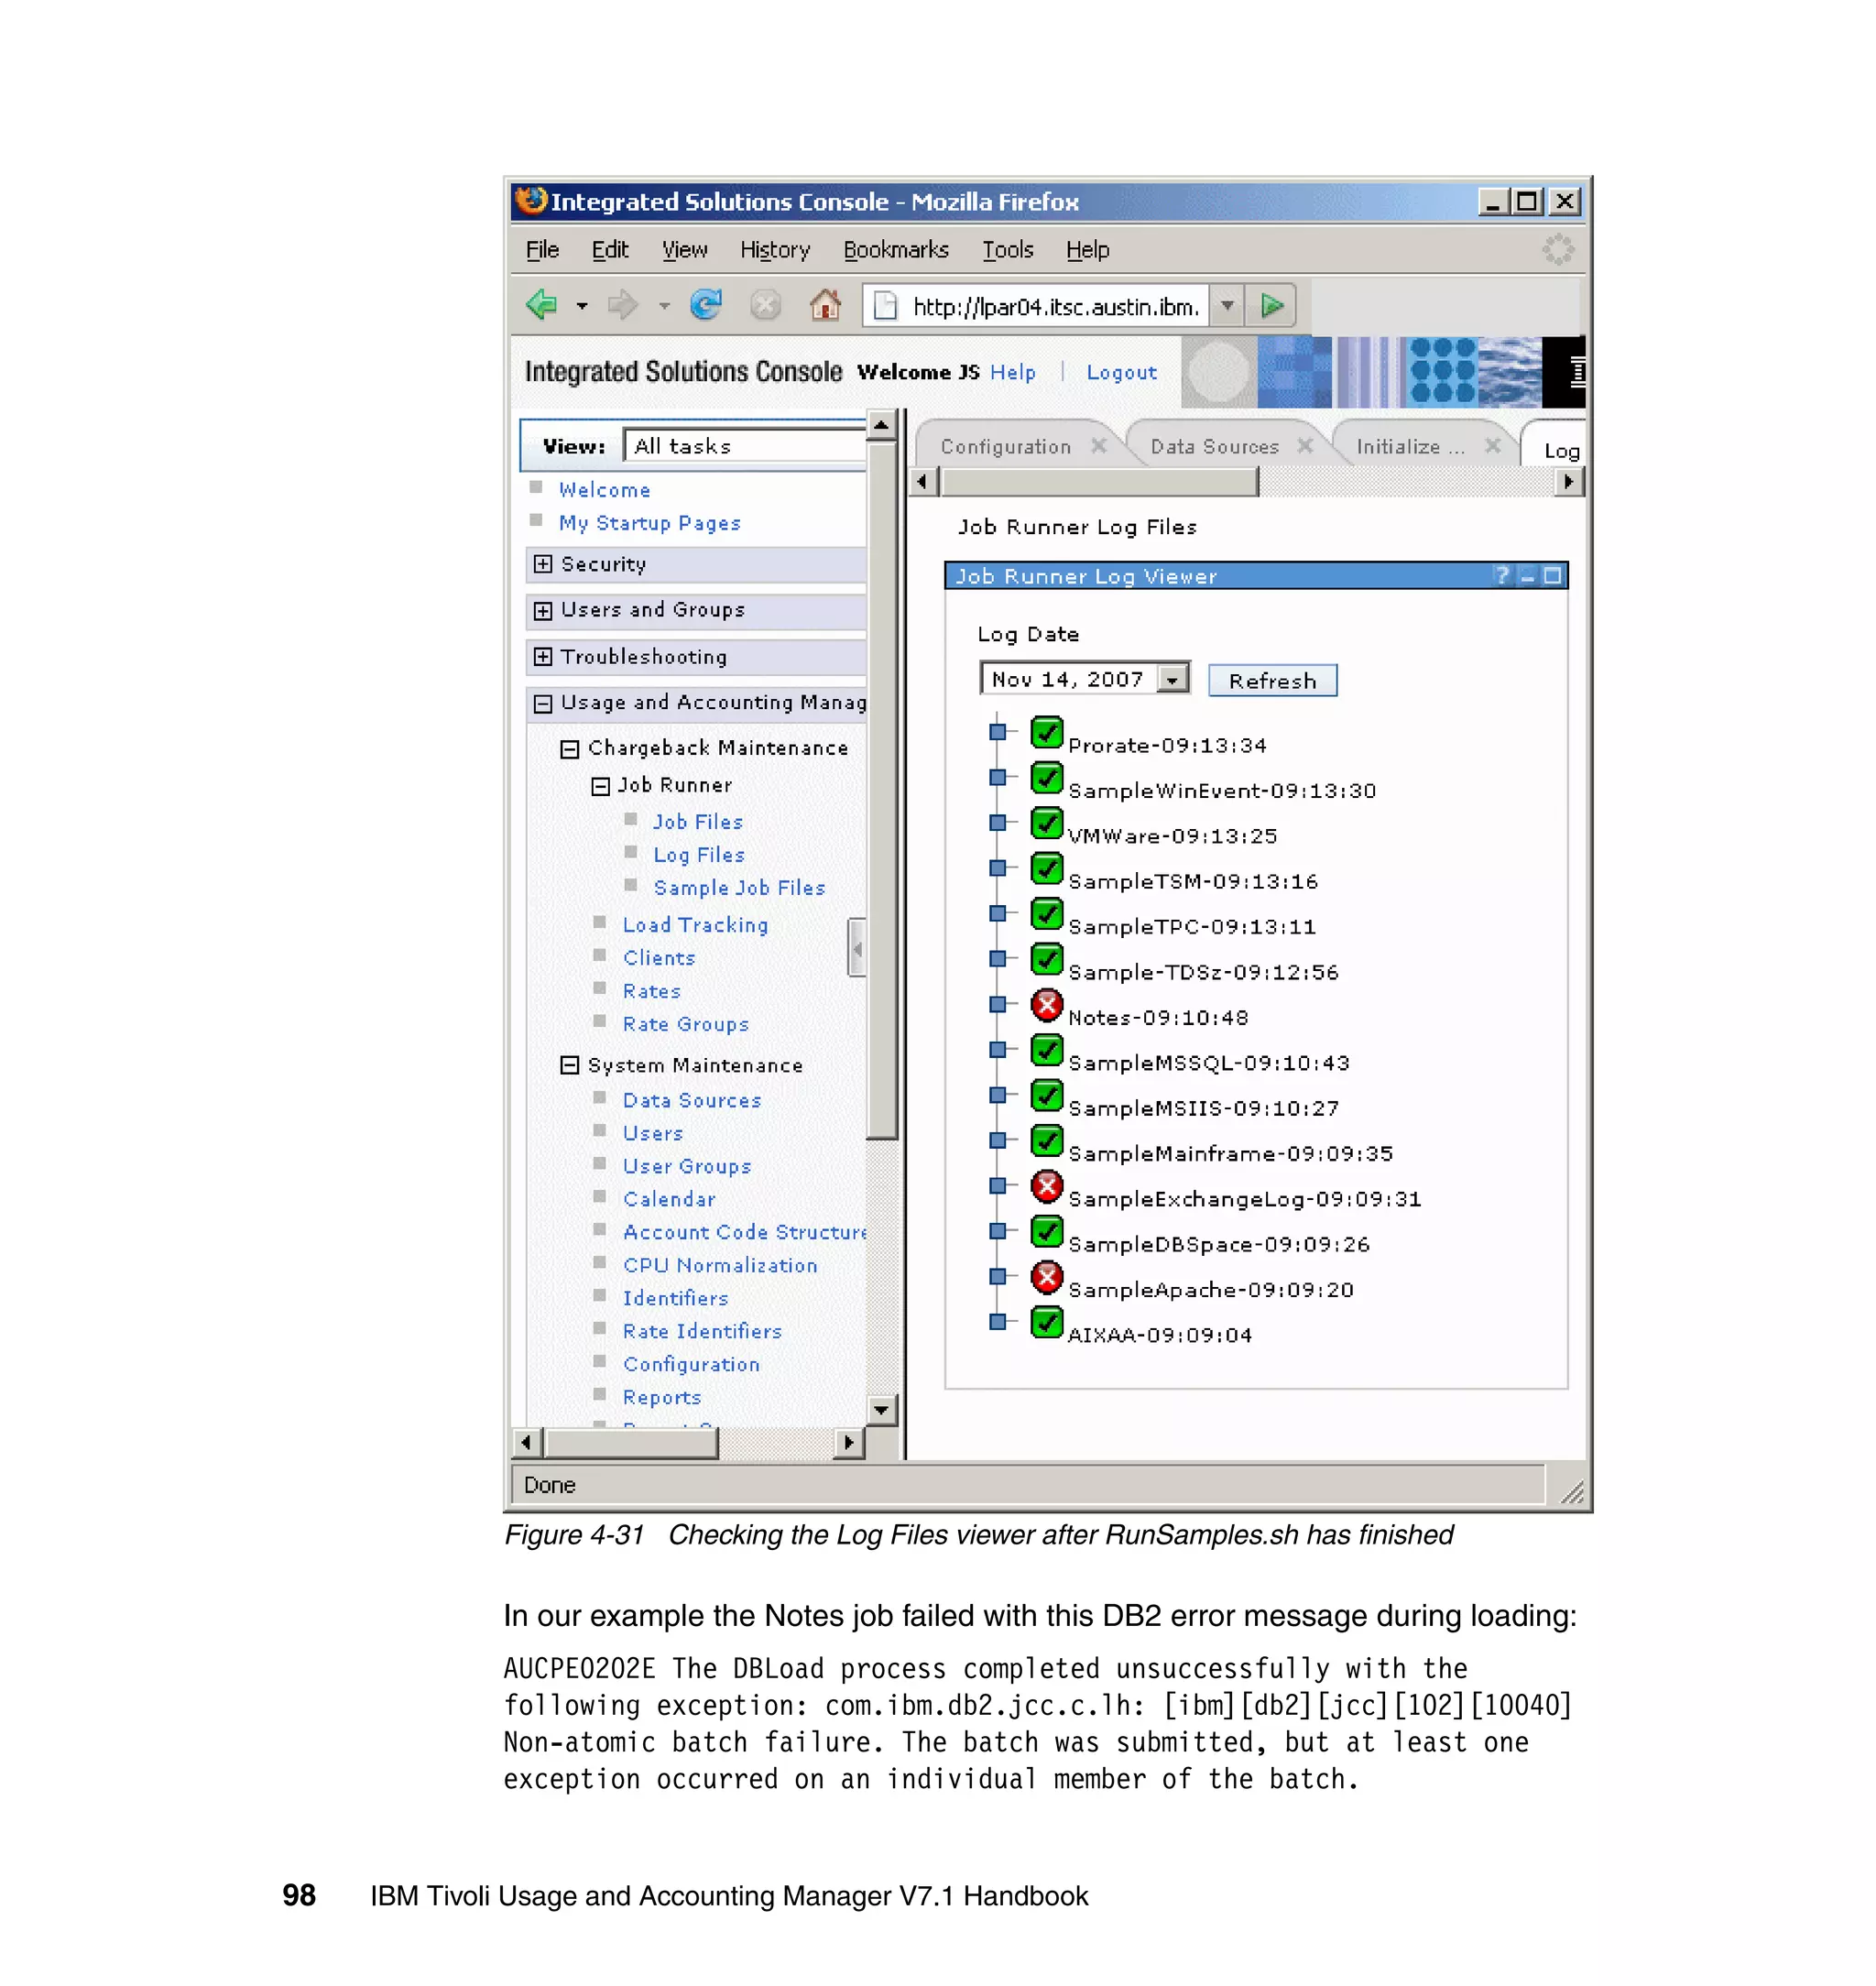Click the green check icon for SampleTPC-09:13:11

[x=1046, y=913]
